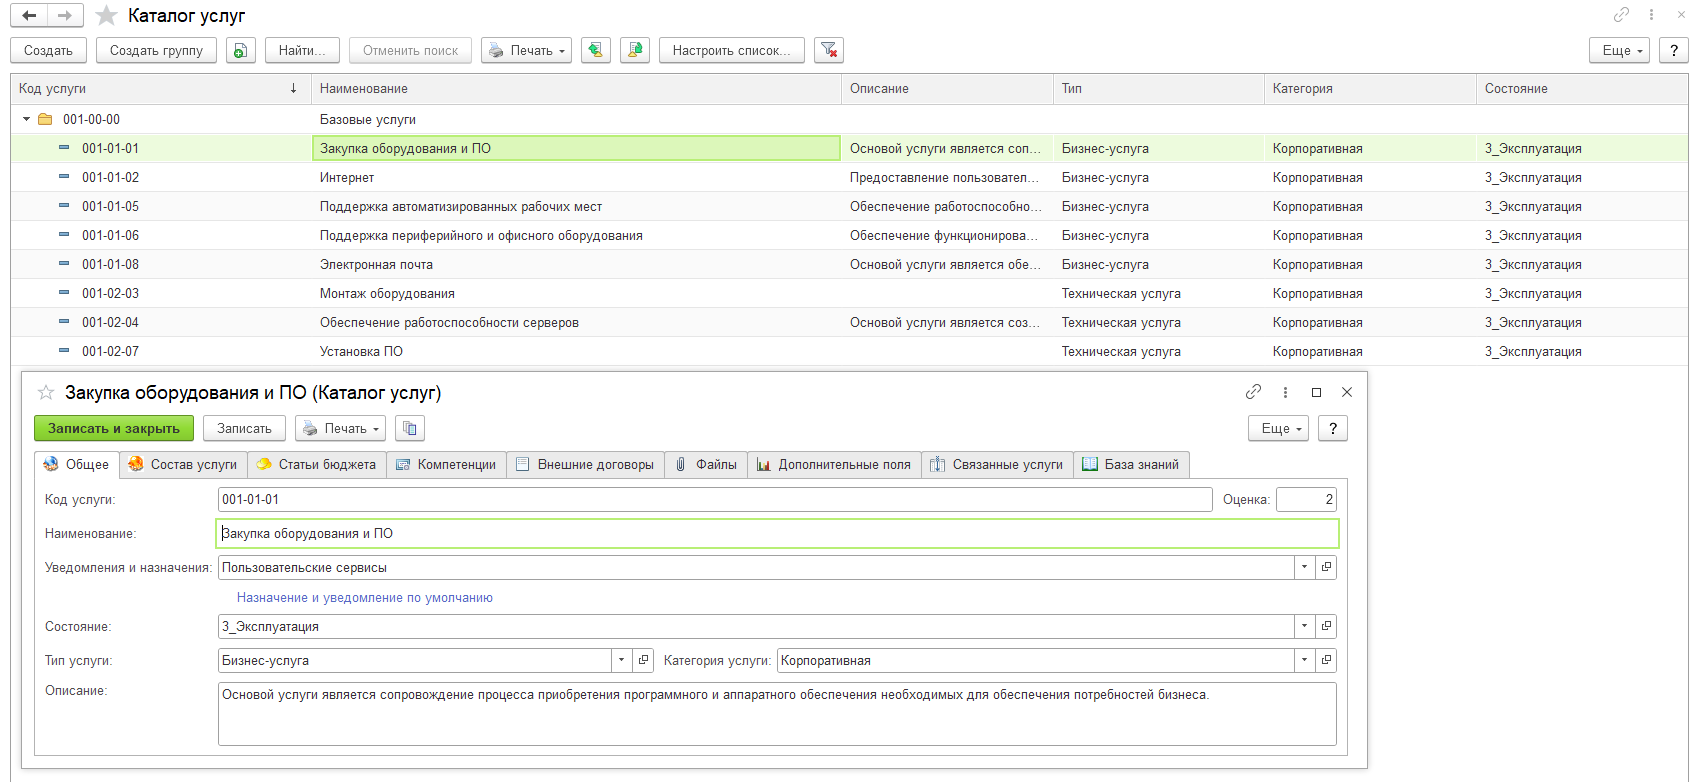Expand Уведомления и назначения dropdown arrow

pos(1304,567)
